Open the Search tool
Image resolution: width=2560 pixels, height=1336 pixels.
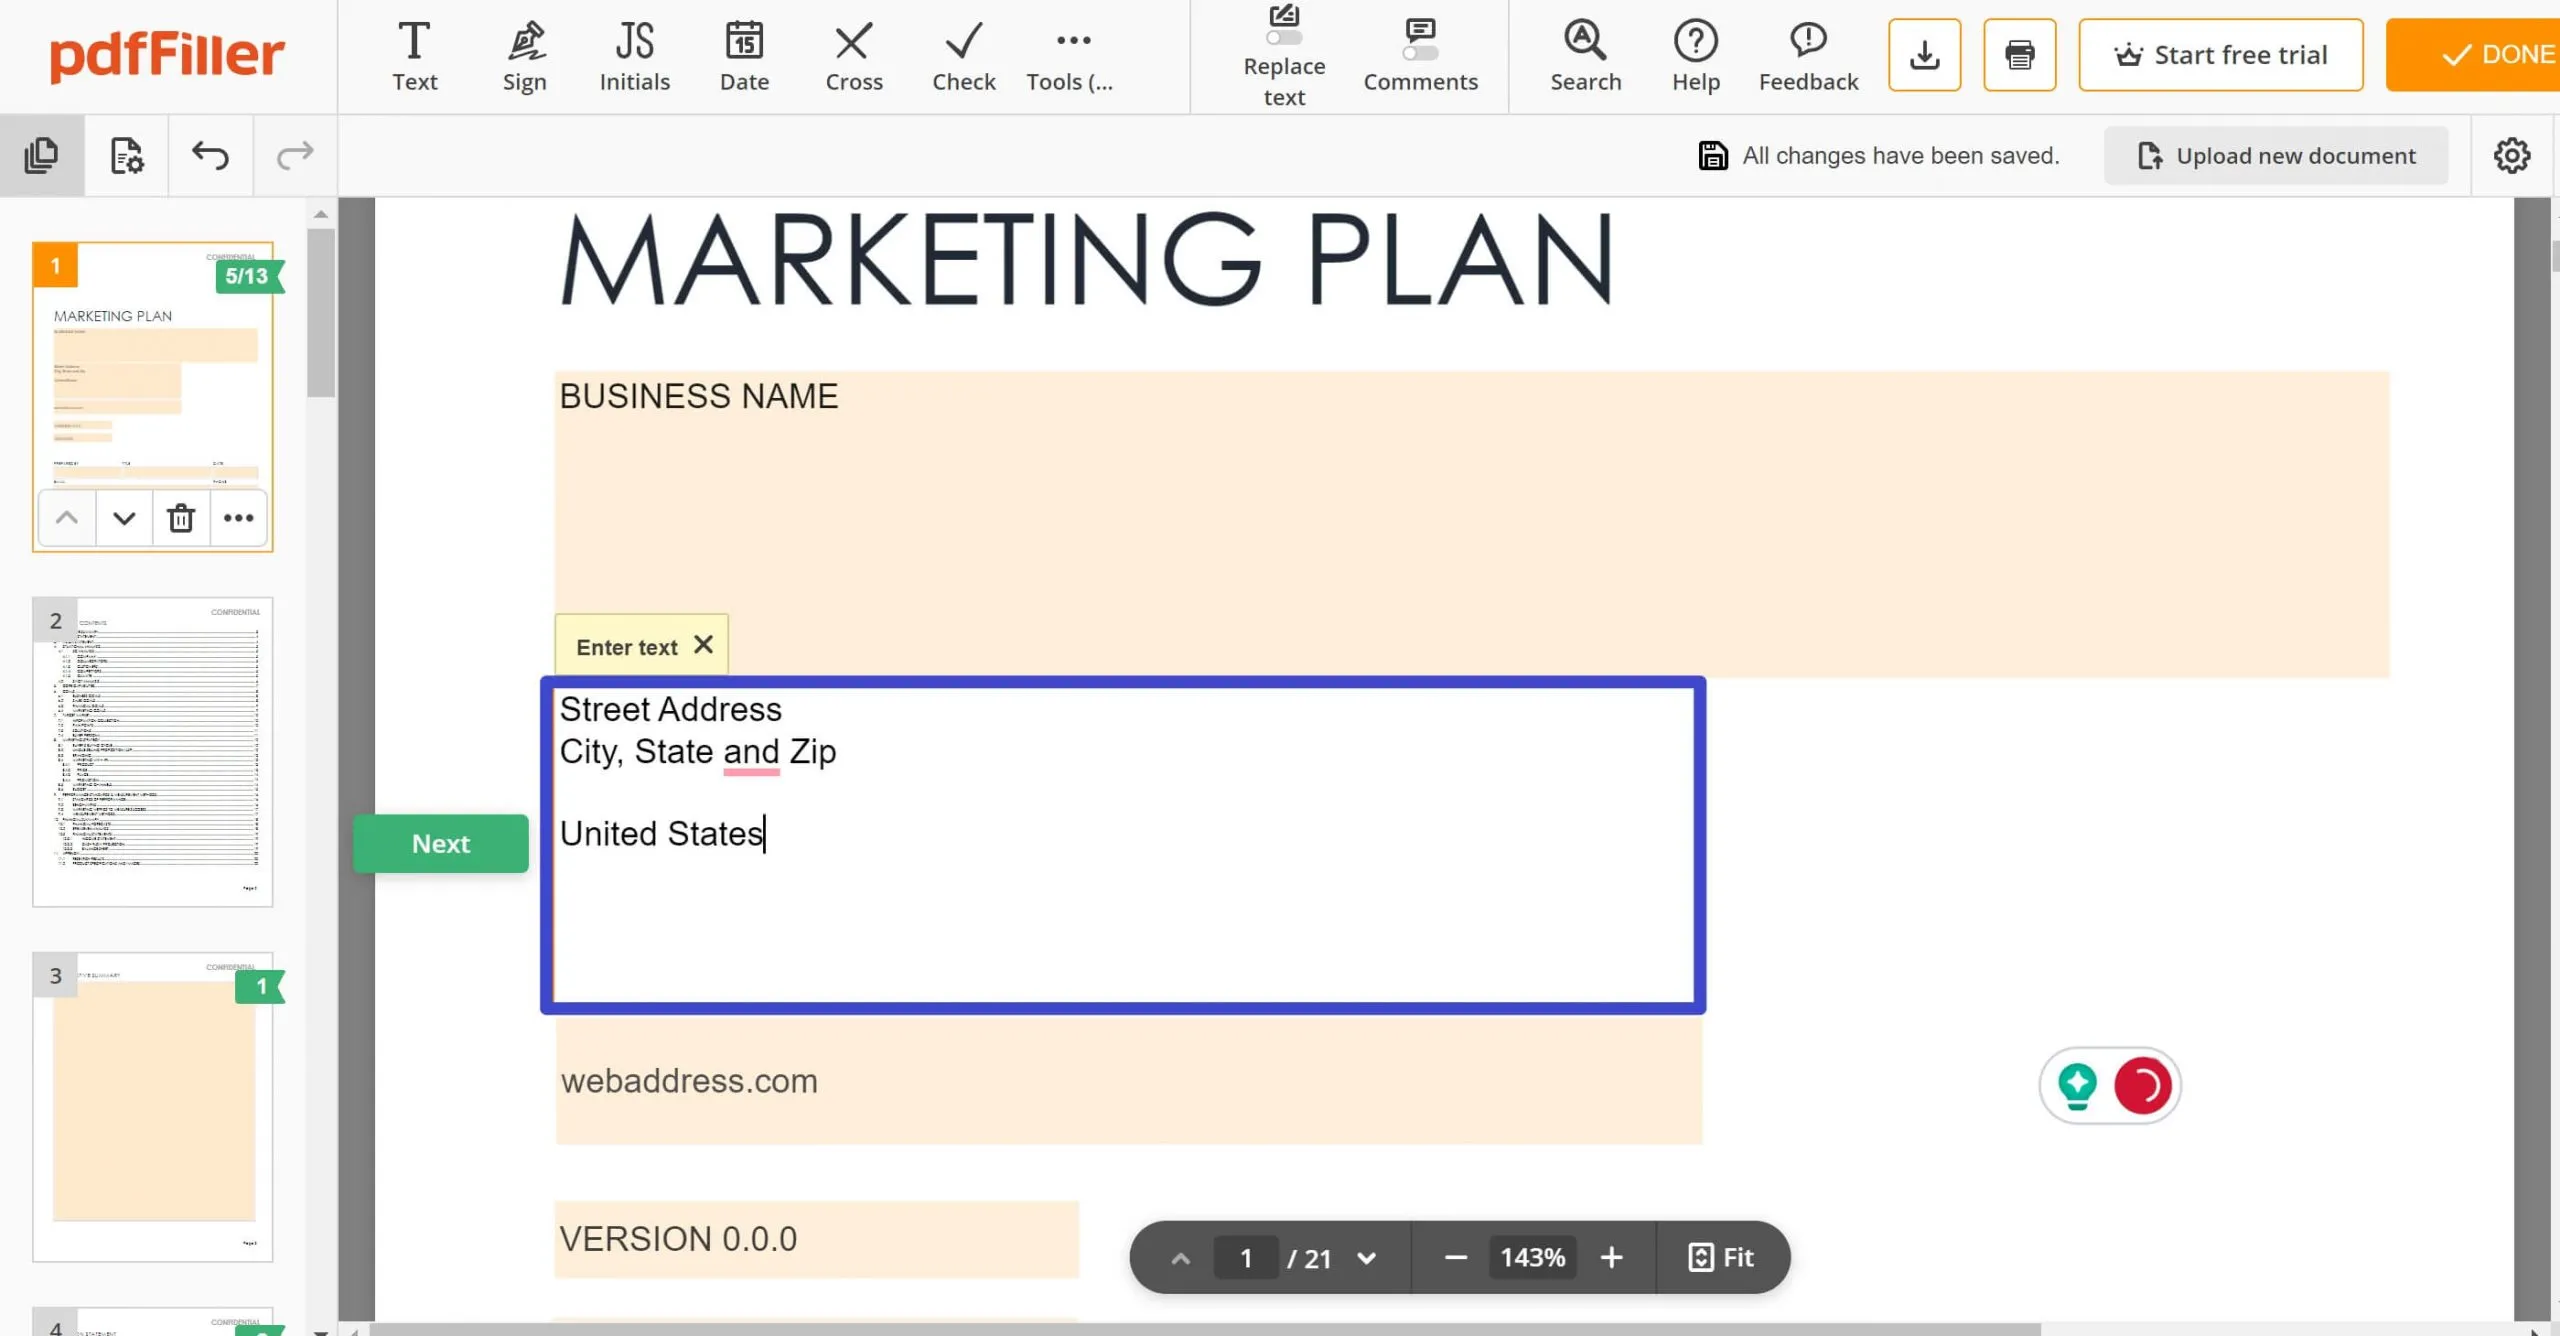click(1584, 55)
